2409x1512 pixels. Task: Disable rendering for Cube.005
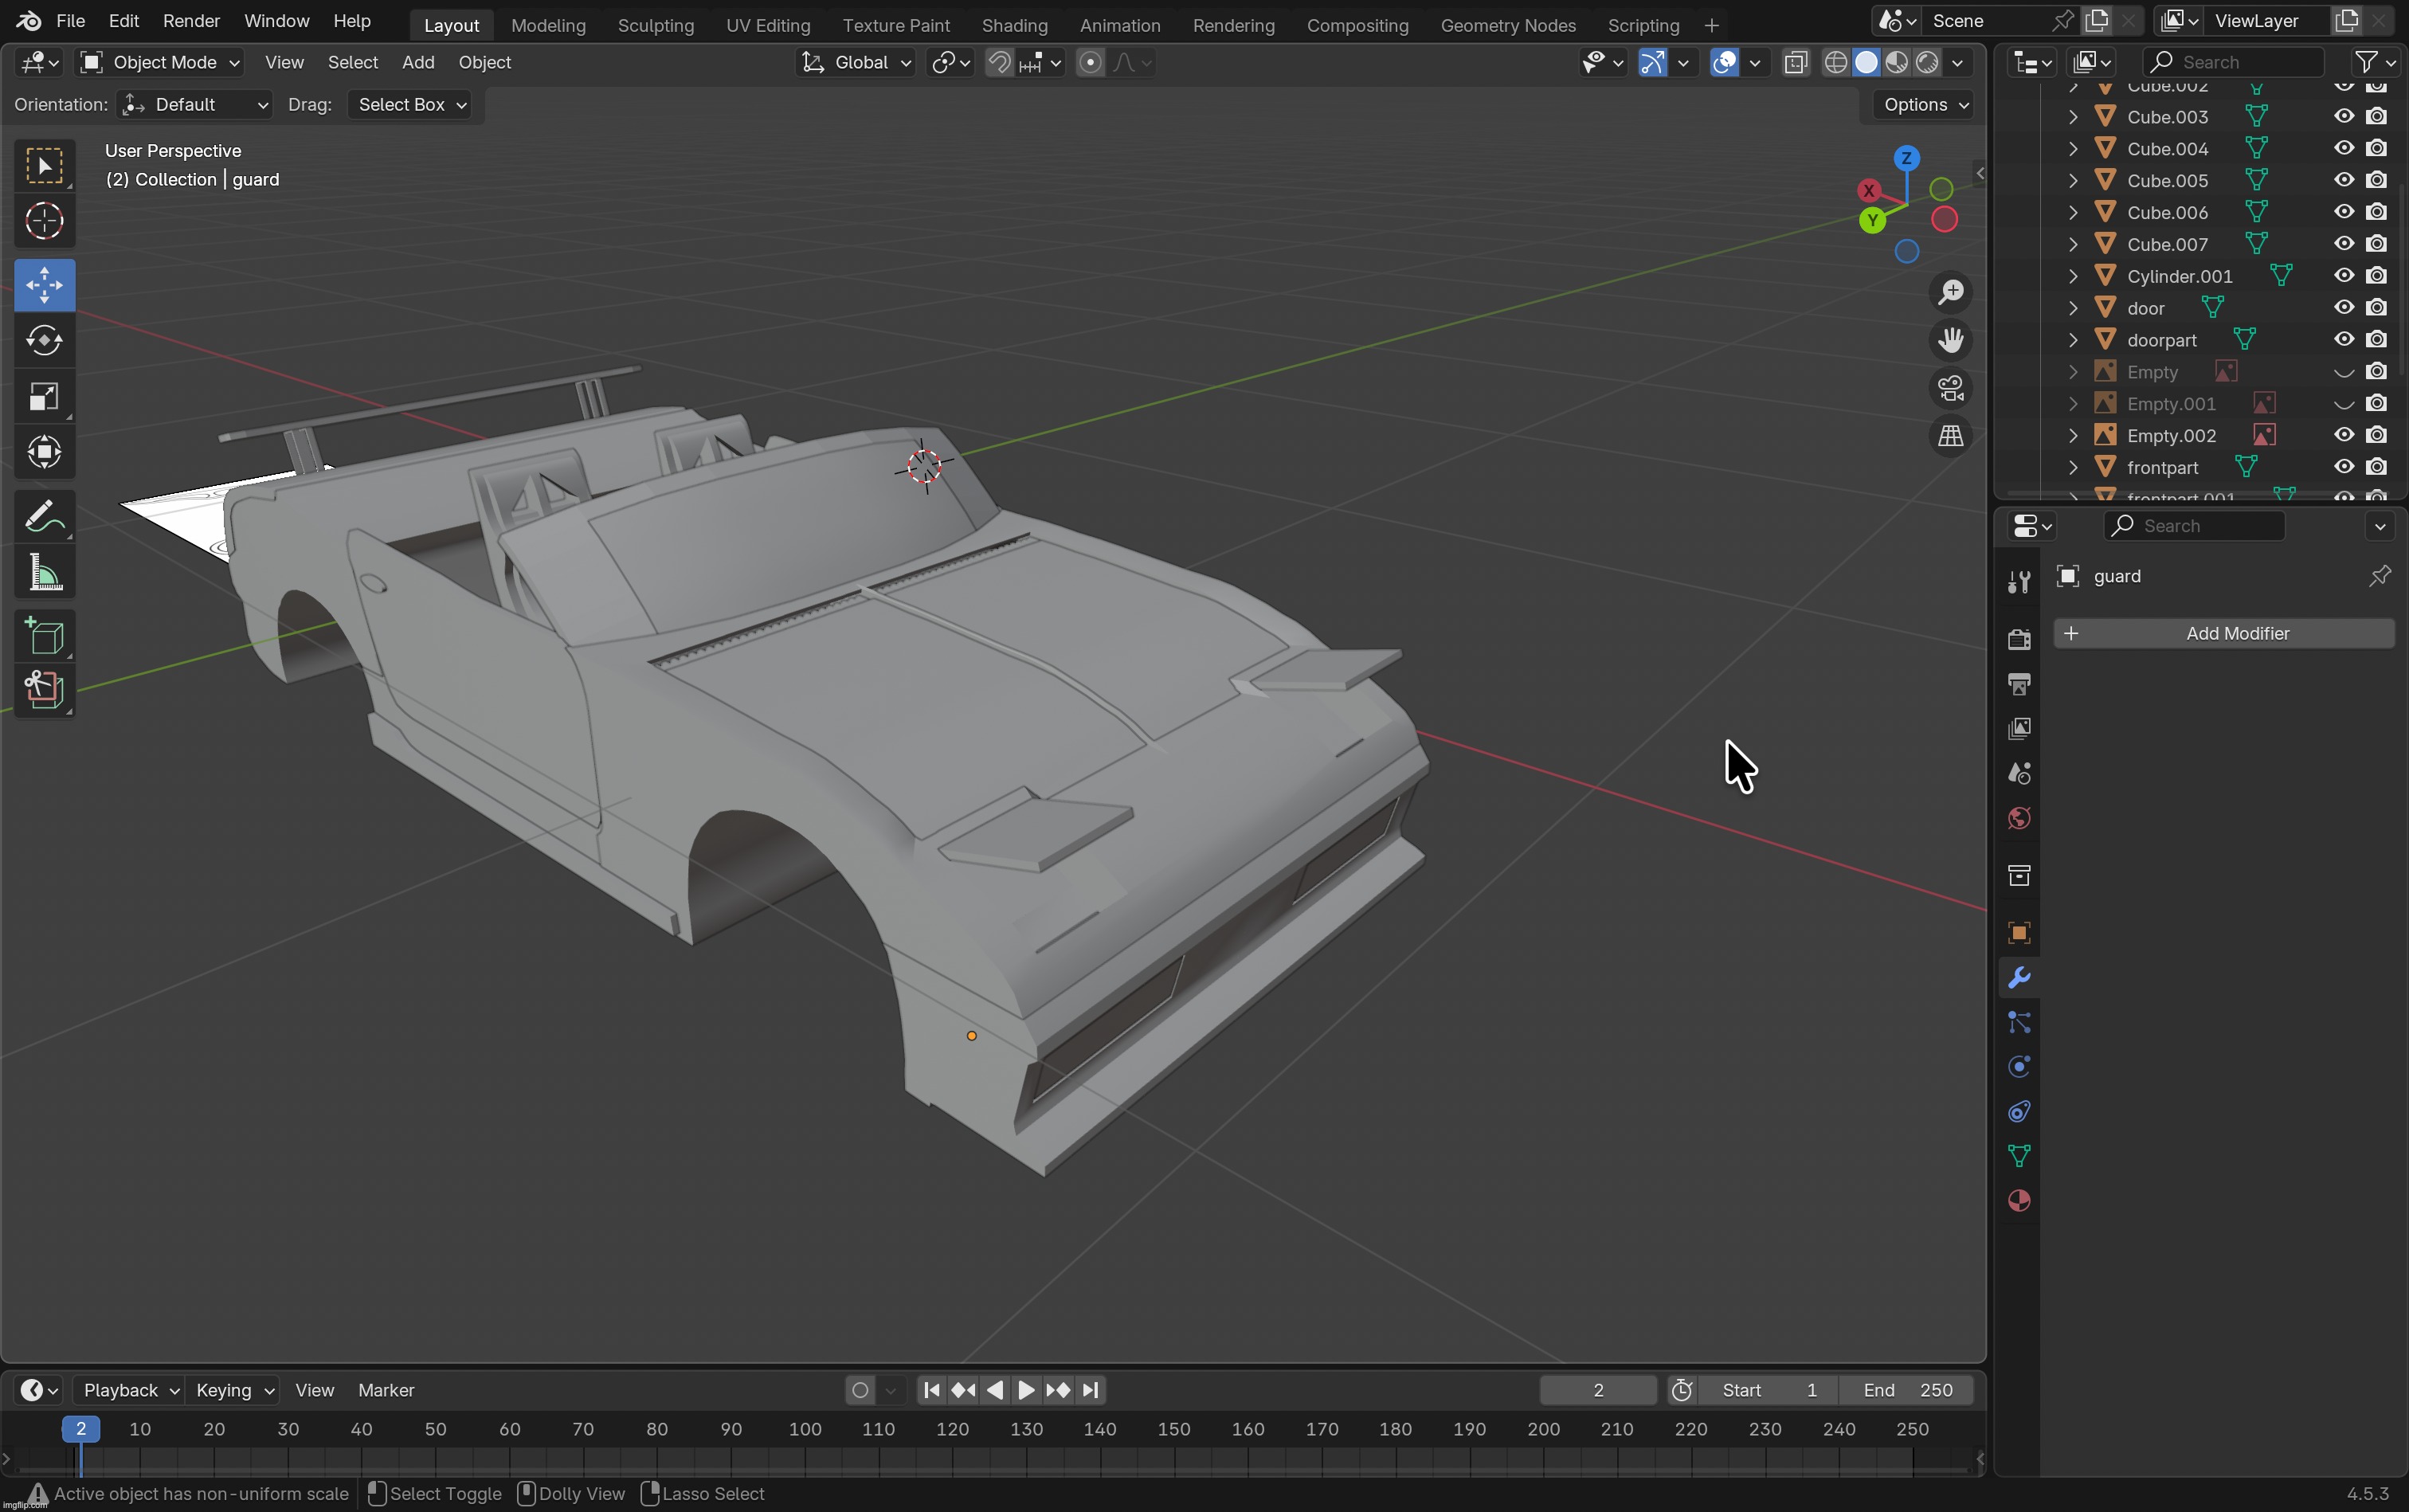2377,180
